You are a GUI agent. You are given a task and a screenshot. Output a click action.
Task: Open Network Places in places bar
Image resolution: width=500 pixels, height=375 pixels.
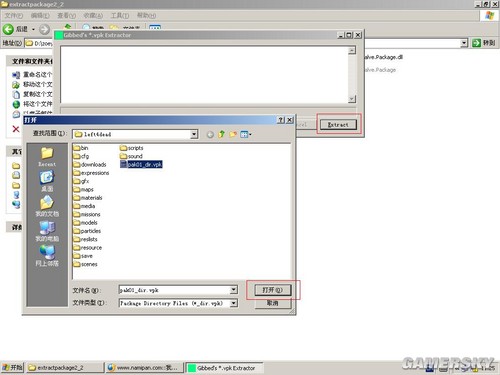(47, 256)
